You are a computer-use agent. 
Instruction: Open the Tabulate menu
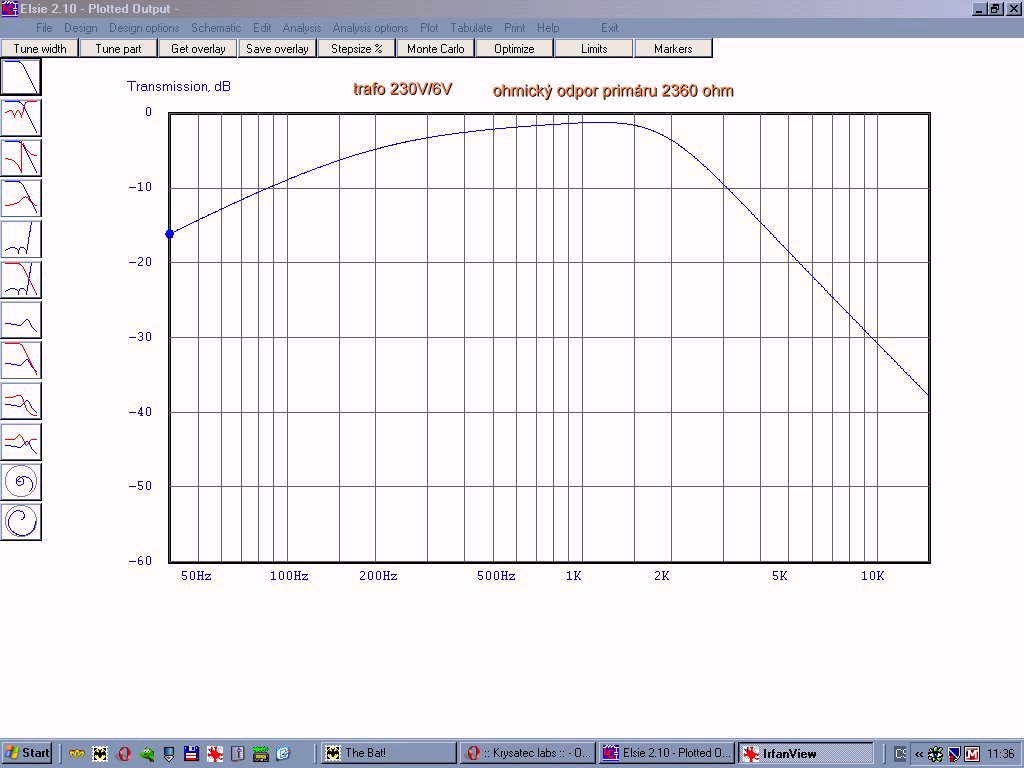pyautogui.click(x=471, y=28)
